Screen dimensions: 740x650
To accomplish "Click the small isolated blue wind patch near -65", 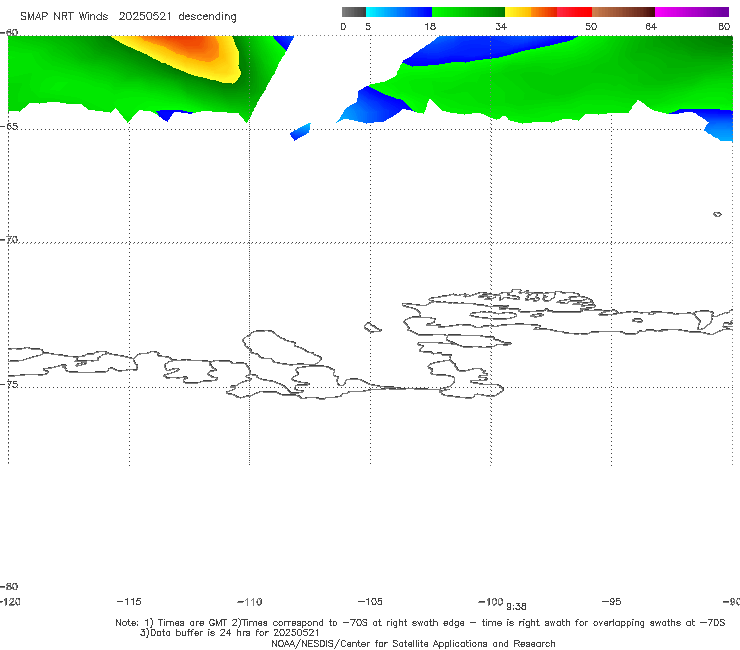I will pyautogui.click(x=301, y=132).
